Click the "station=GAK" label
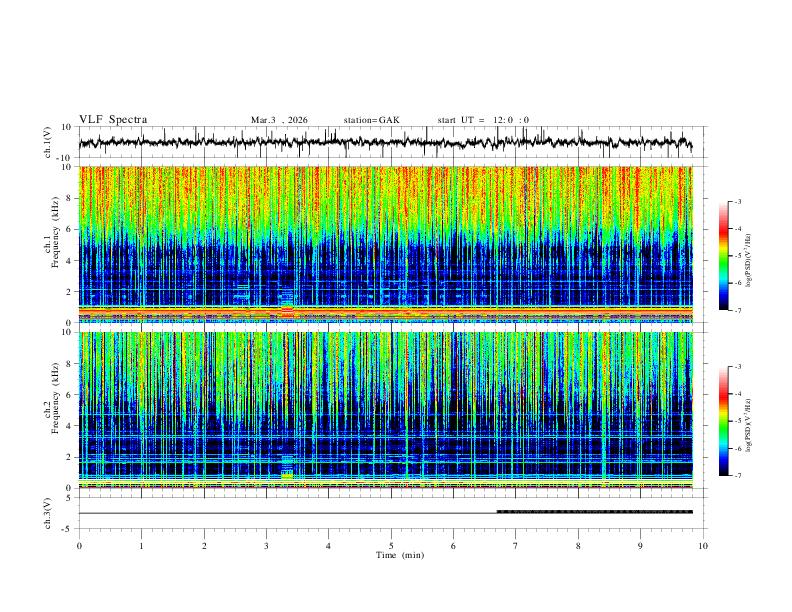 (x=372, y=120)
